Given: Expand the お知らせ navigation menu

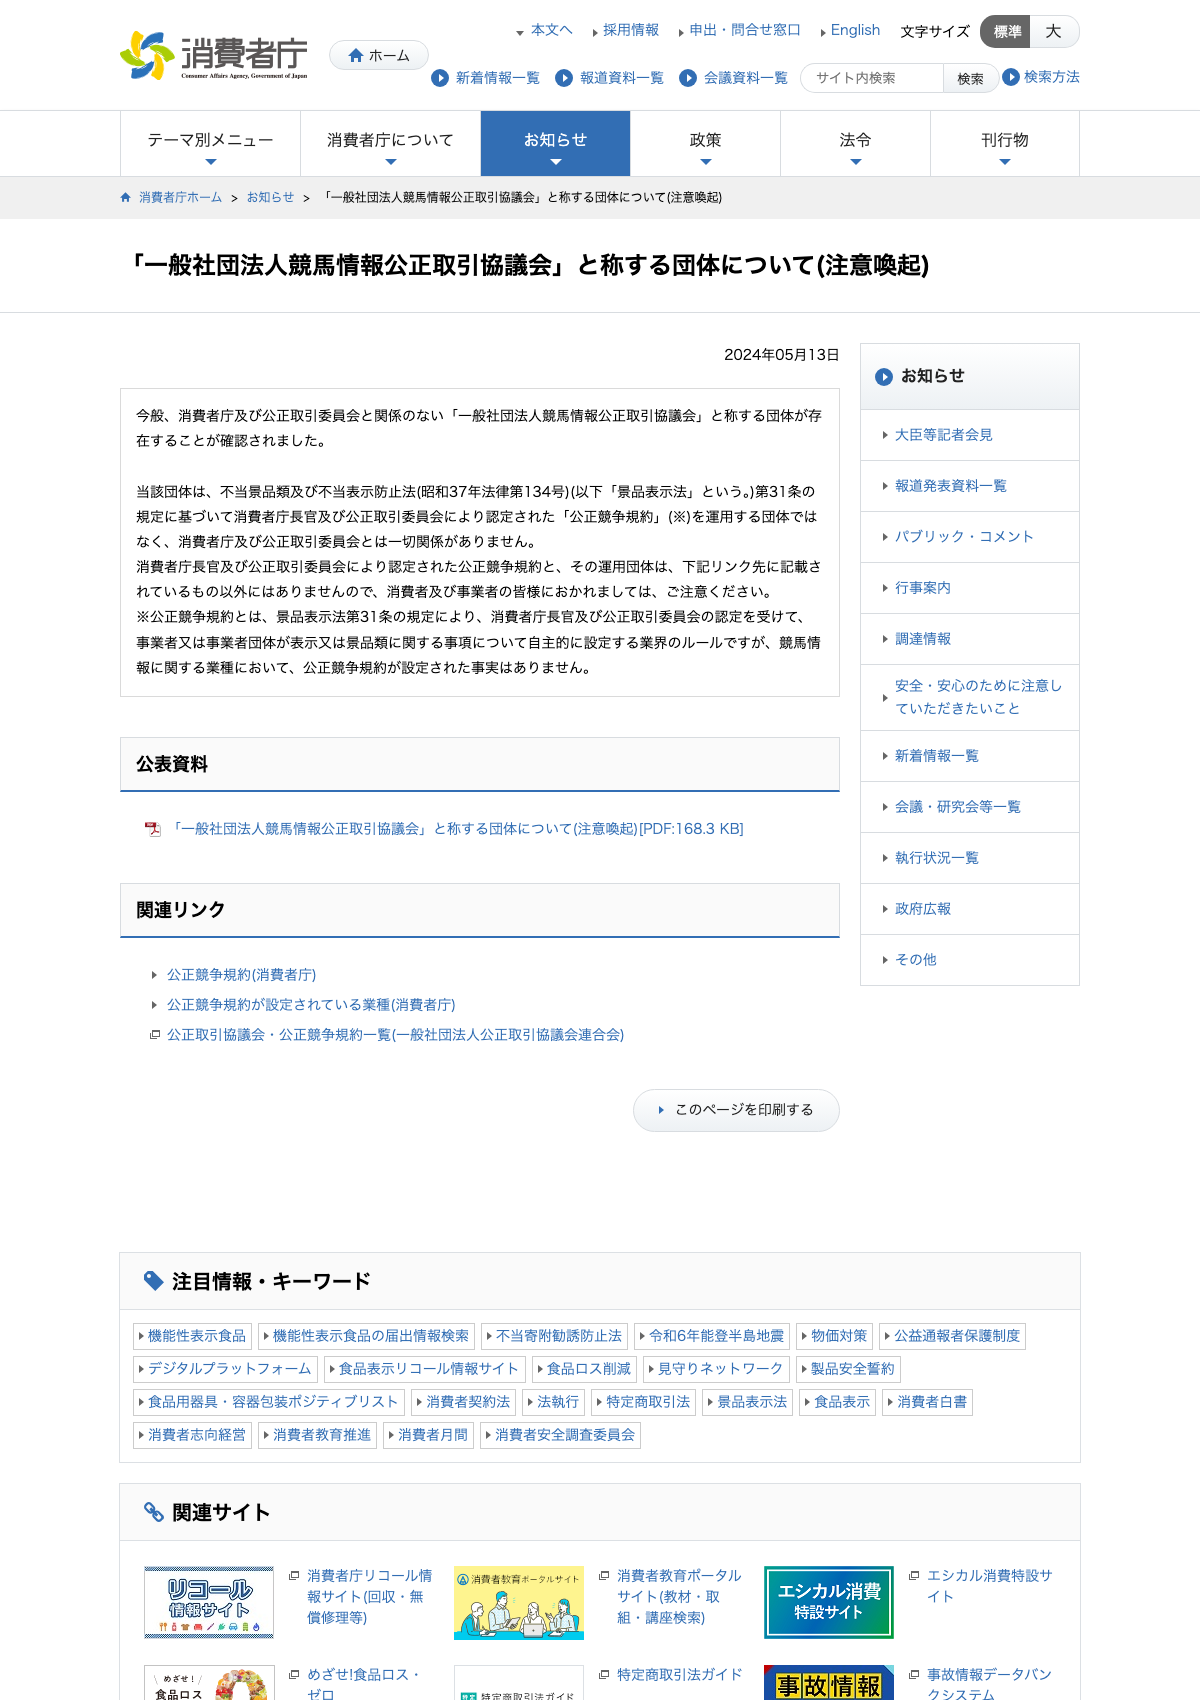Looking at the screenshot, I should coord(555,144).
